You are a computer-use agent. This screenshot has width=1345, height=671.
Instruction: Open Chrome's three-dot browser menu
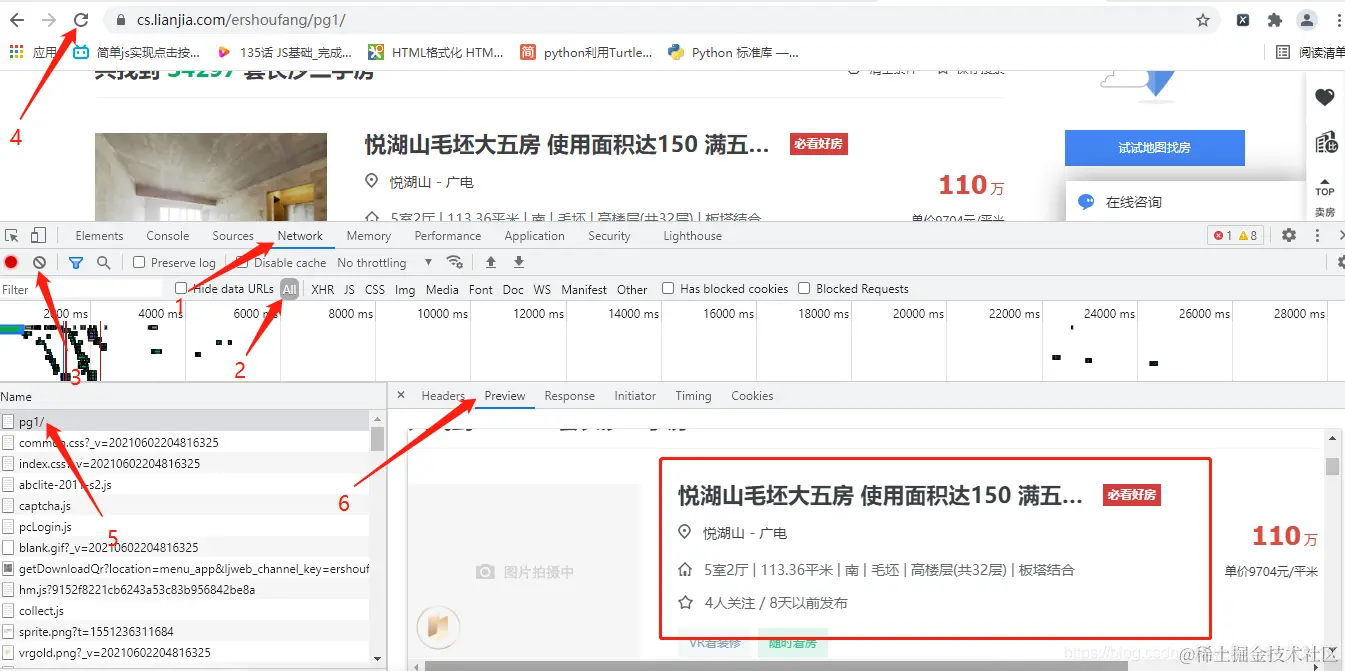coord(1339,20)
